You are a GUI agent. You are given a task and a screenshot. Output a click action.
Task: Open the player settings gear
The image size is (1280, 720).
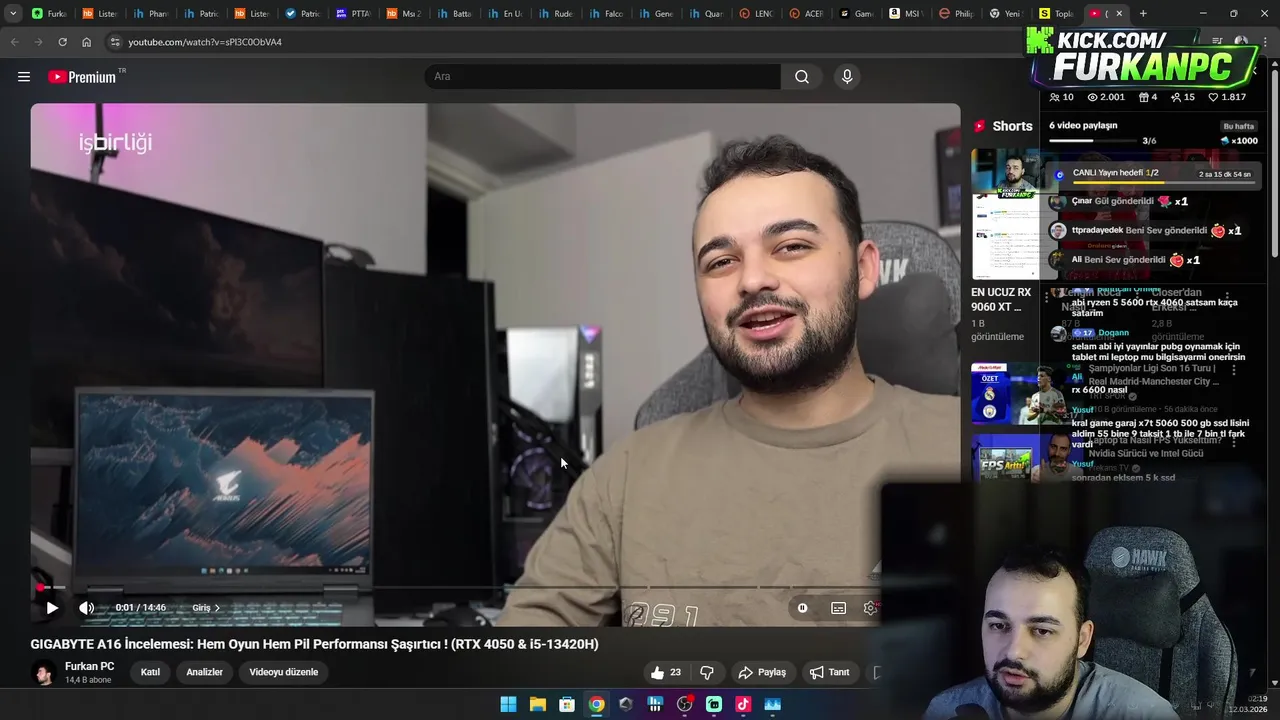click(x=870, y=608)
